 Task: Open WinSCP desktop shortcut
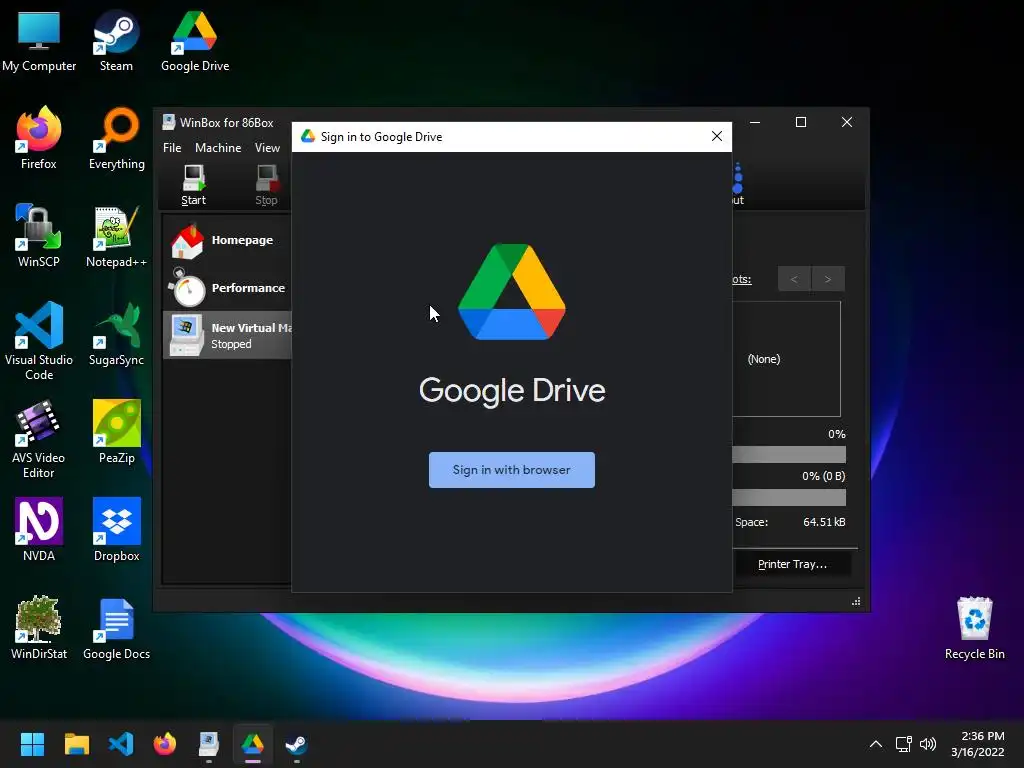pos(39,236)
